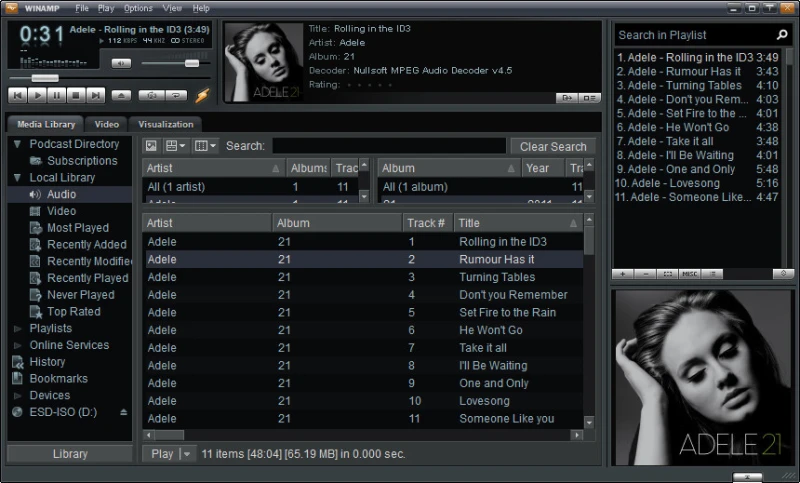800x483 pixels.
Task: Open the Play button dropdown arrow
Action: pos(187,454)
